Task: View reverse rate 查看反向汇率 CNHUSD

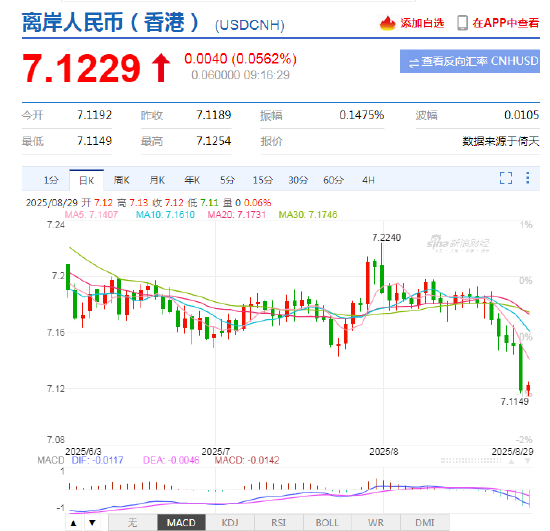Action: [470, 61]
